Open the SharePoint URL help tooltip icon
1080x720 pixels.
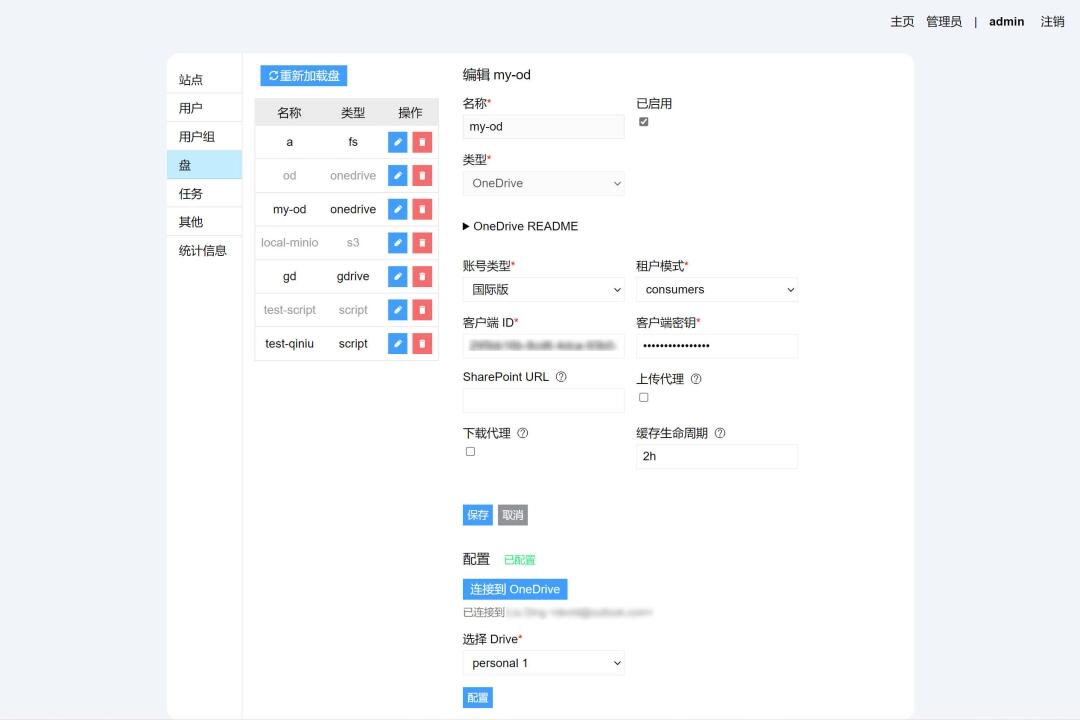click(x=562, y=377)
